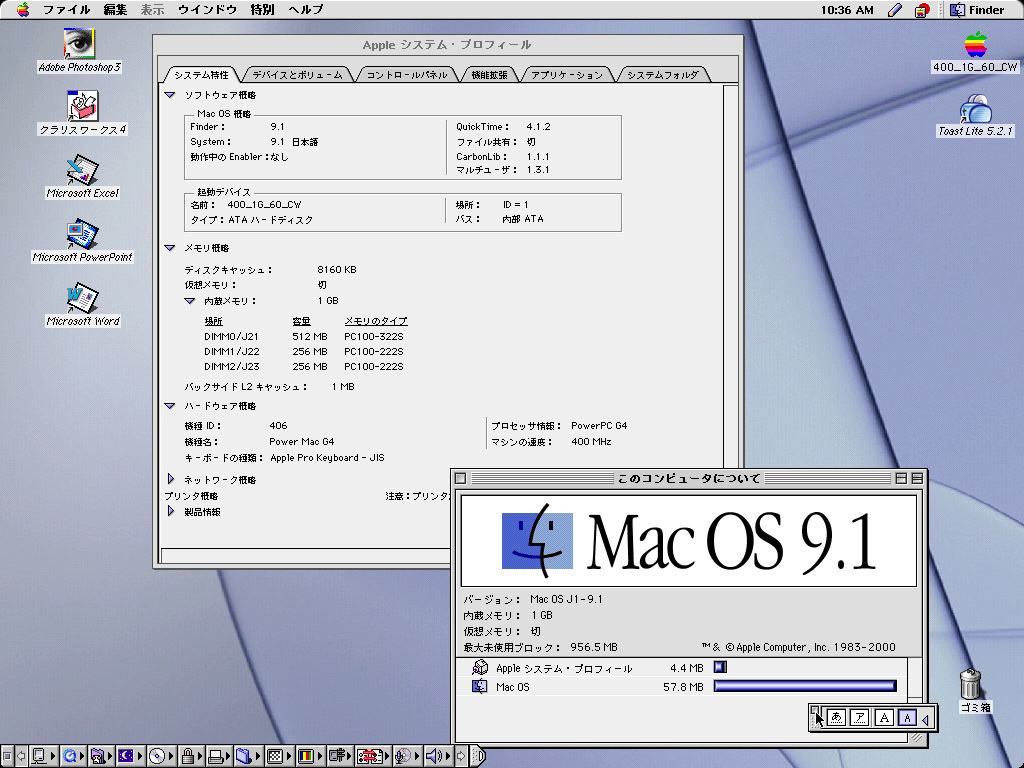
Task: Expand the ネットワーク概略 section
Action: [170, 479]
